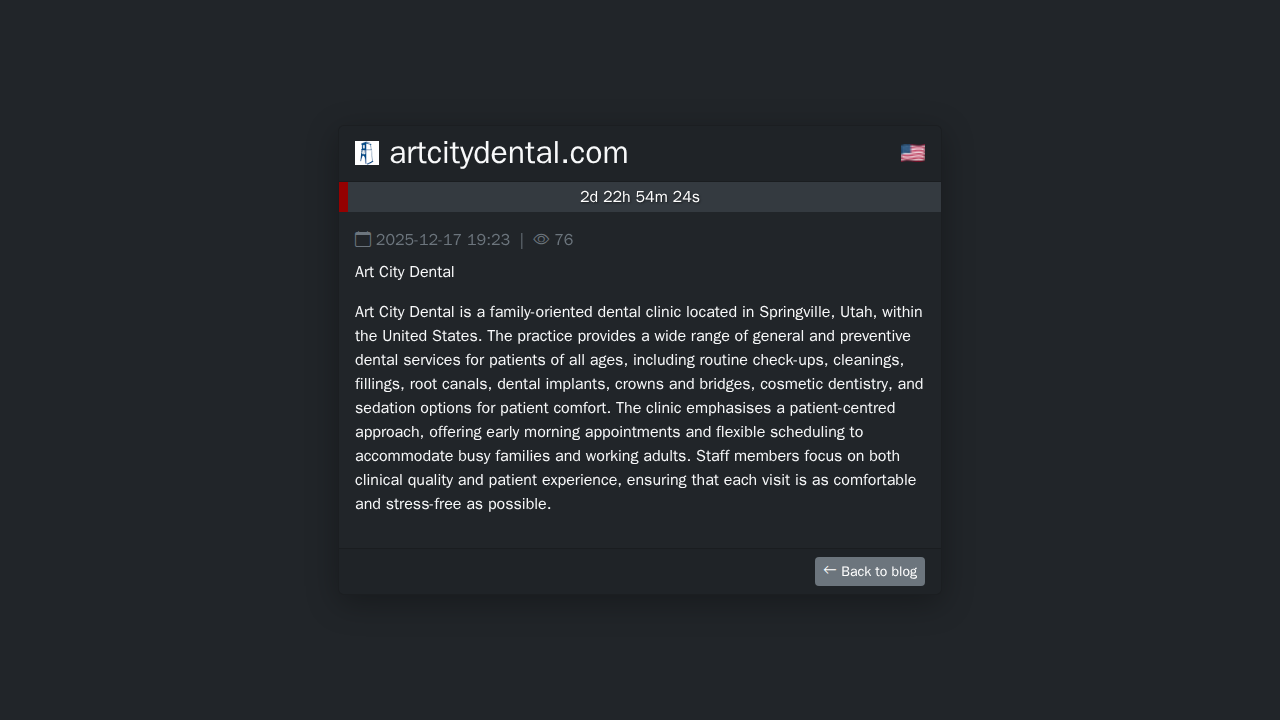Click the Art City Dental site favicon
The image size is (1280, 720).
(367, 153)
